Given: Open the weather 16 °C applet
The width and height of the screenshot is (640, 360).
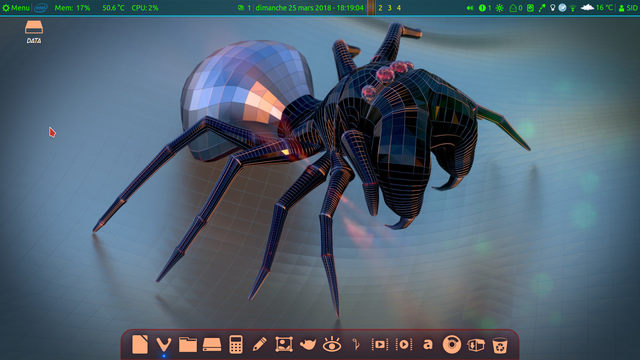Looking at the screenshot, I should tap(597, 8).
